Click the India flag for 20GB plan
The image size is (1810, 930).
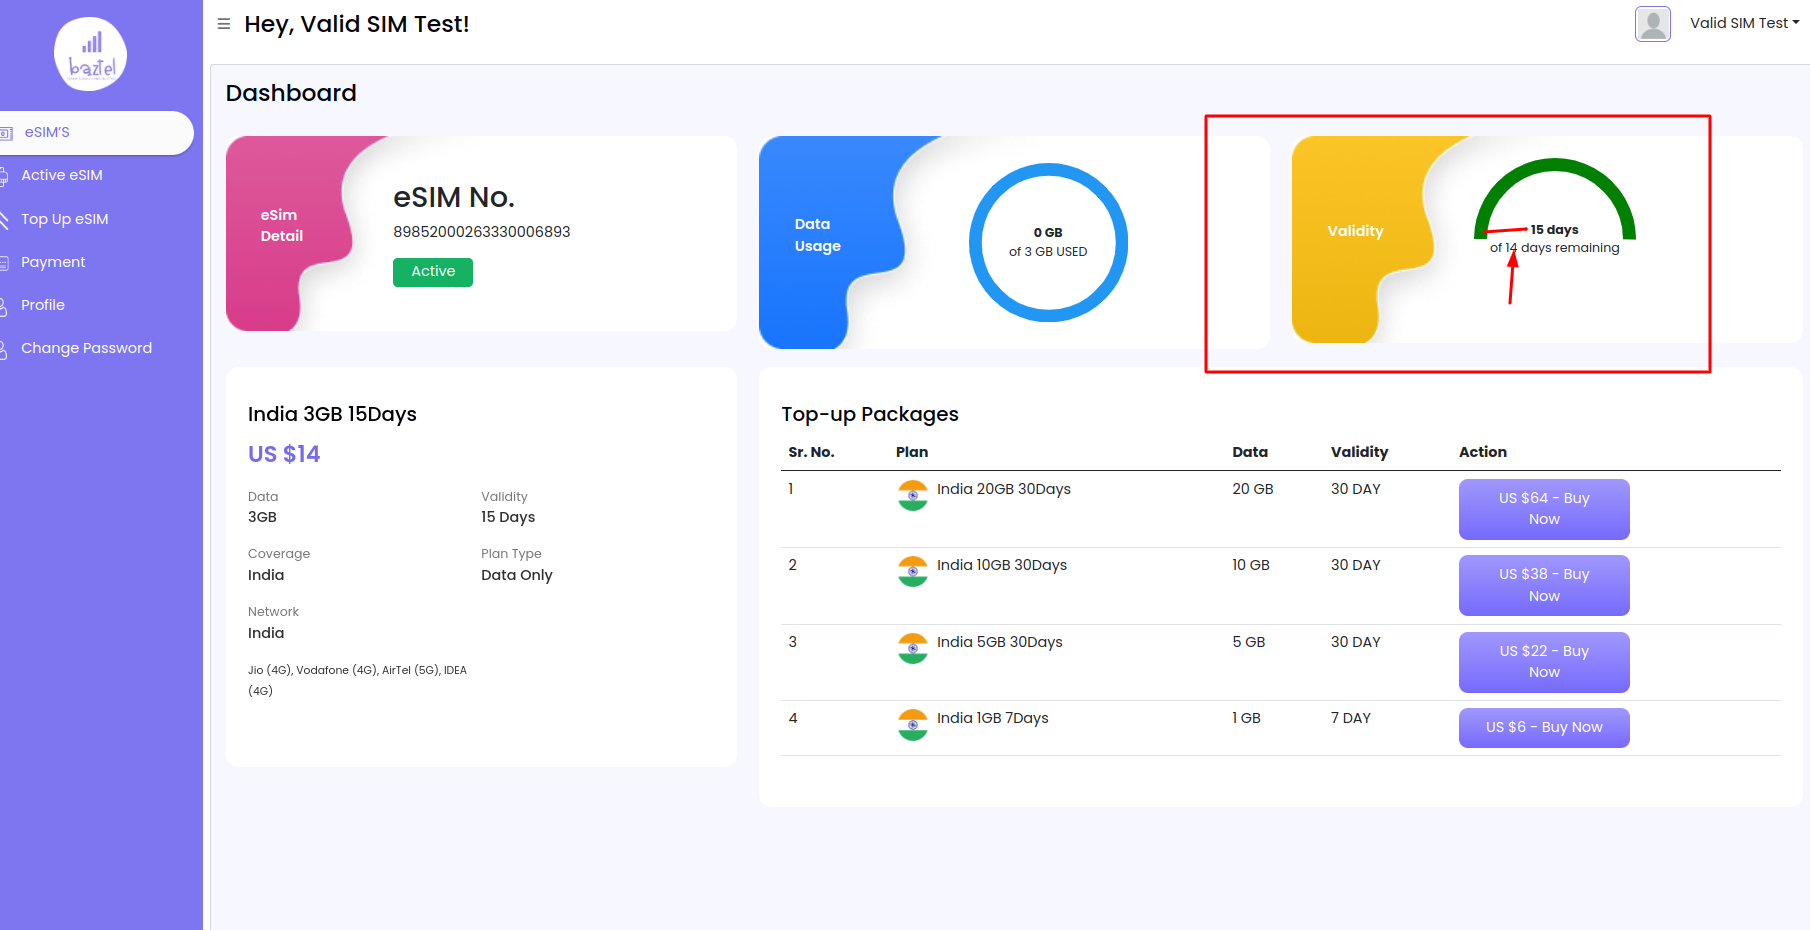tap(912, 495)
